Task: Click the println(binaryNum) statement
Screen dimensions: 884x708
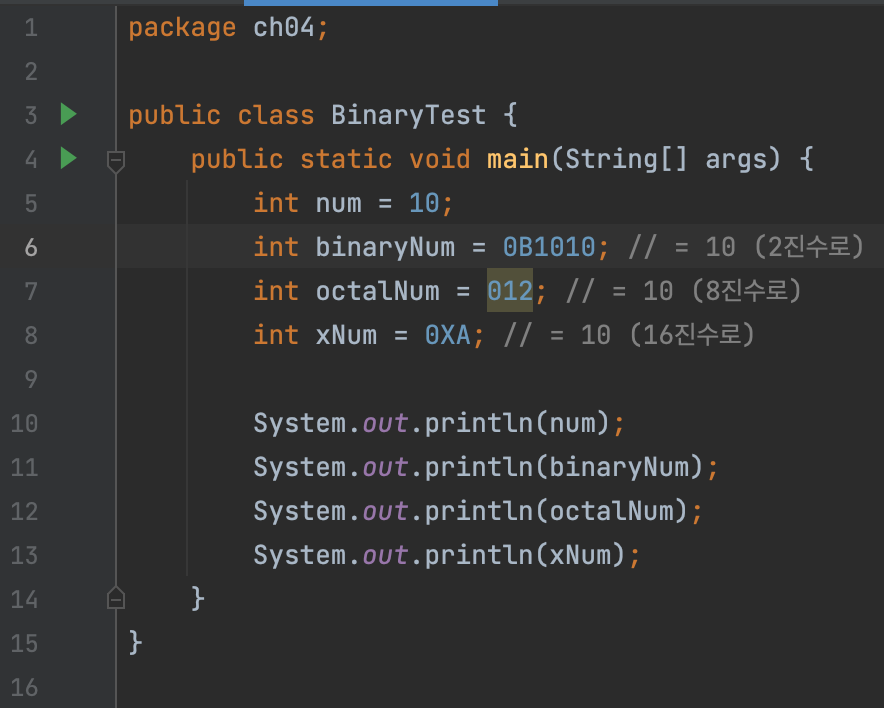Action: tap(486, 467)
